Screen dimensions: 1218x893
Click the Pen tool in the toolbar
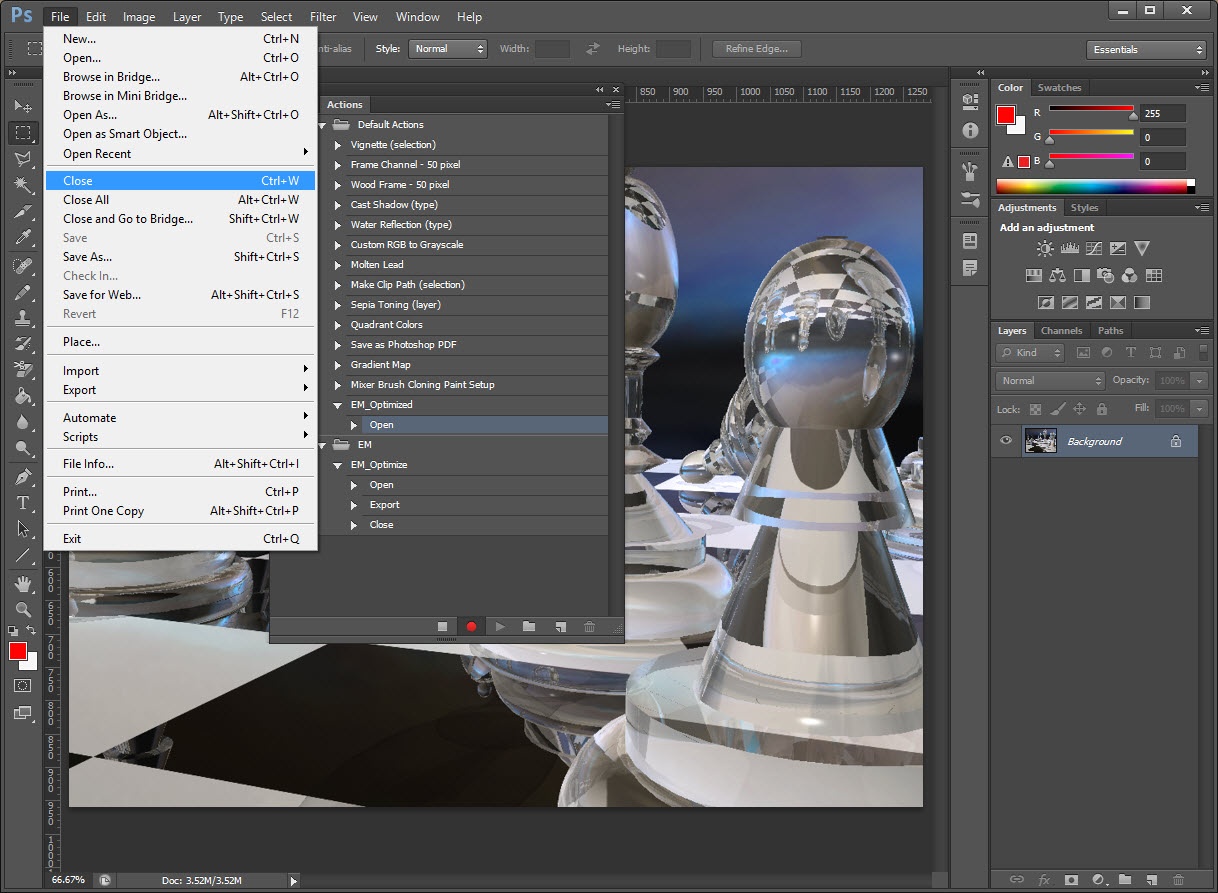(x=23, y=477)
